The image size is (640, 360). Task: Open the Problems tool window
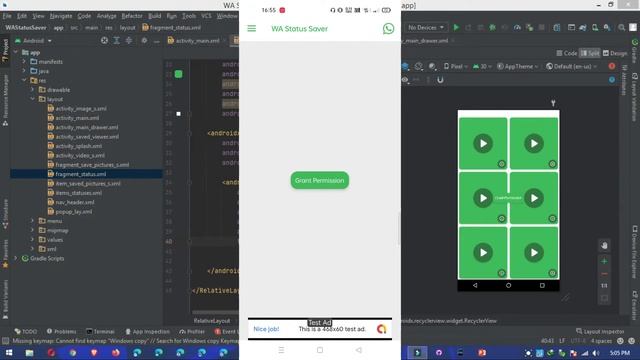click(61, 331)
